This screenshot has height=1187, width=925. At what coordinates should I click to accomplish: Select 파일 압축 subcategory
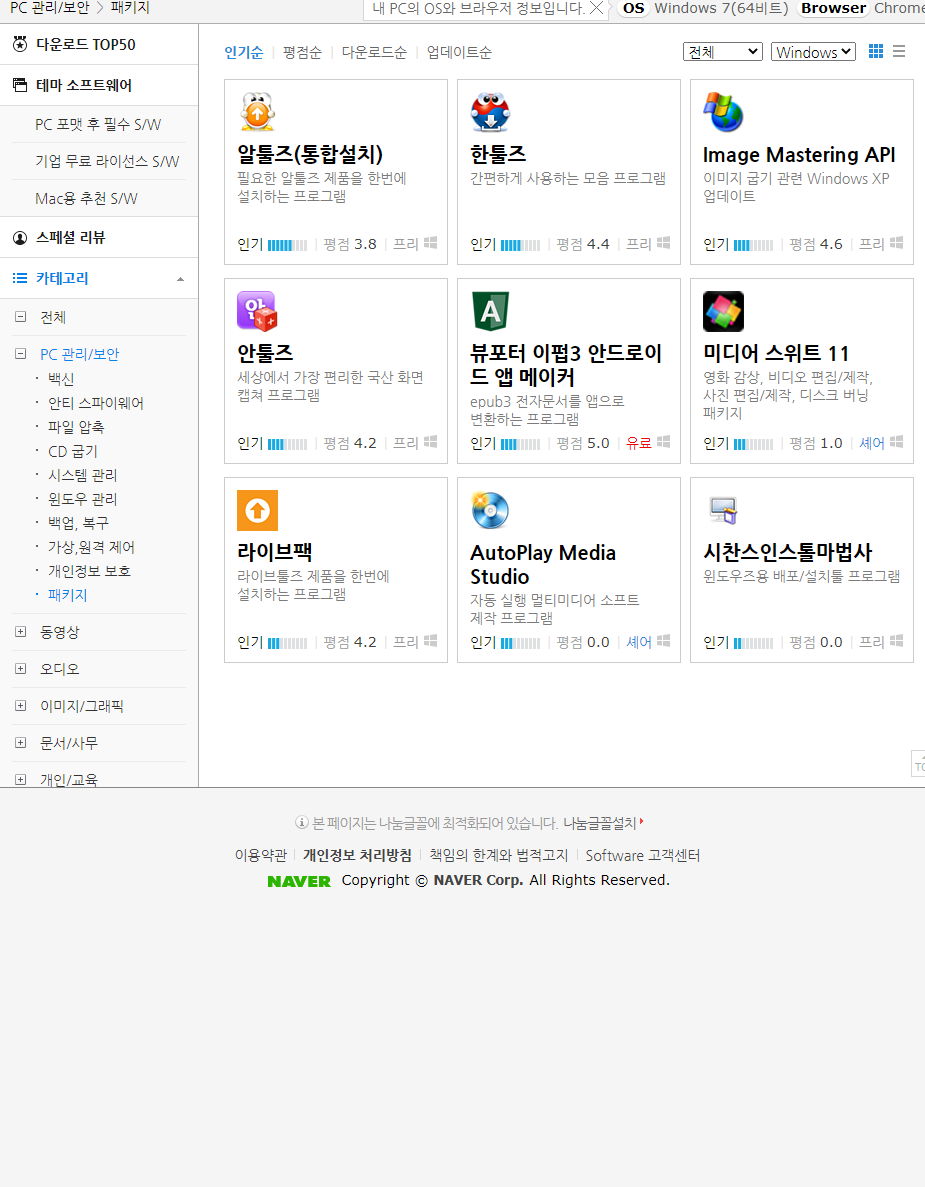click(x=76, y=427)
